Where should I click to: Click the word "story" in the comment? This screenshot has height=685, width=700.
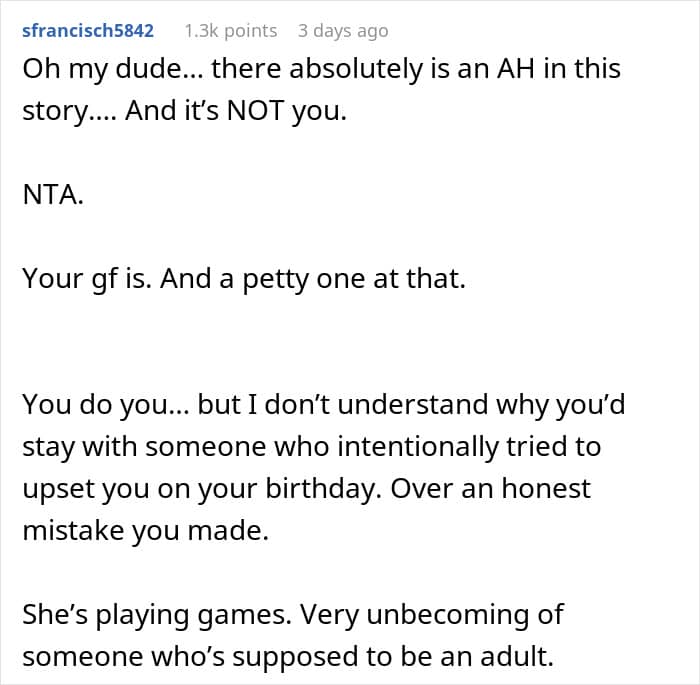(53, 111)
